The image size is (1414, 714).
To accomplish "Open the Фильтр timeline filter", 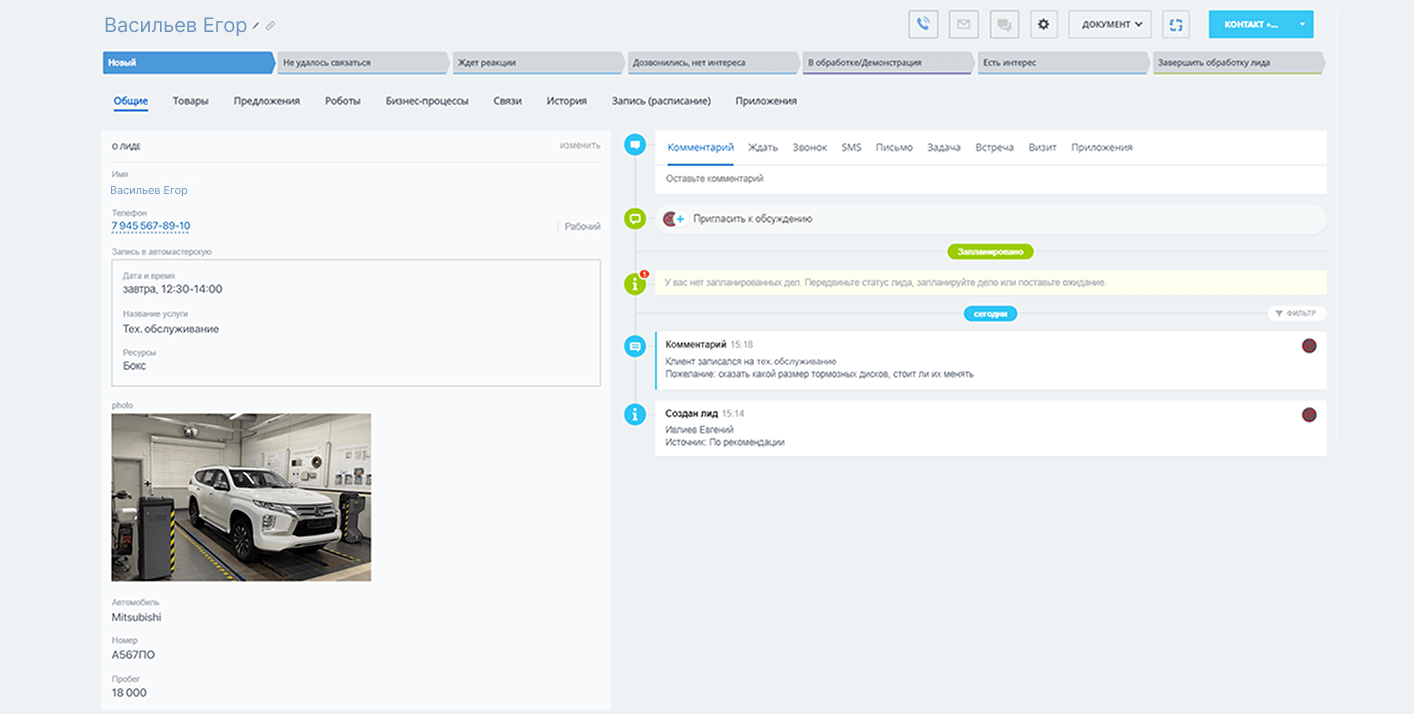I will [1297, 313].
